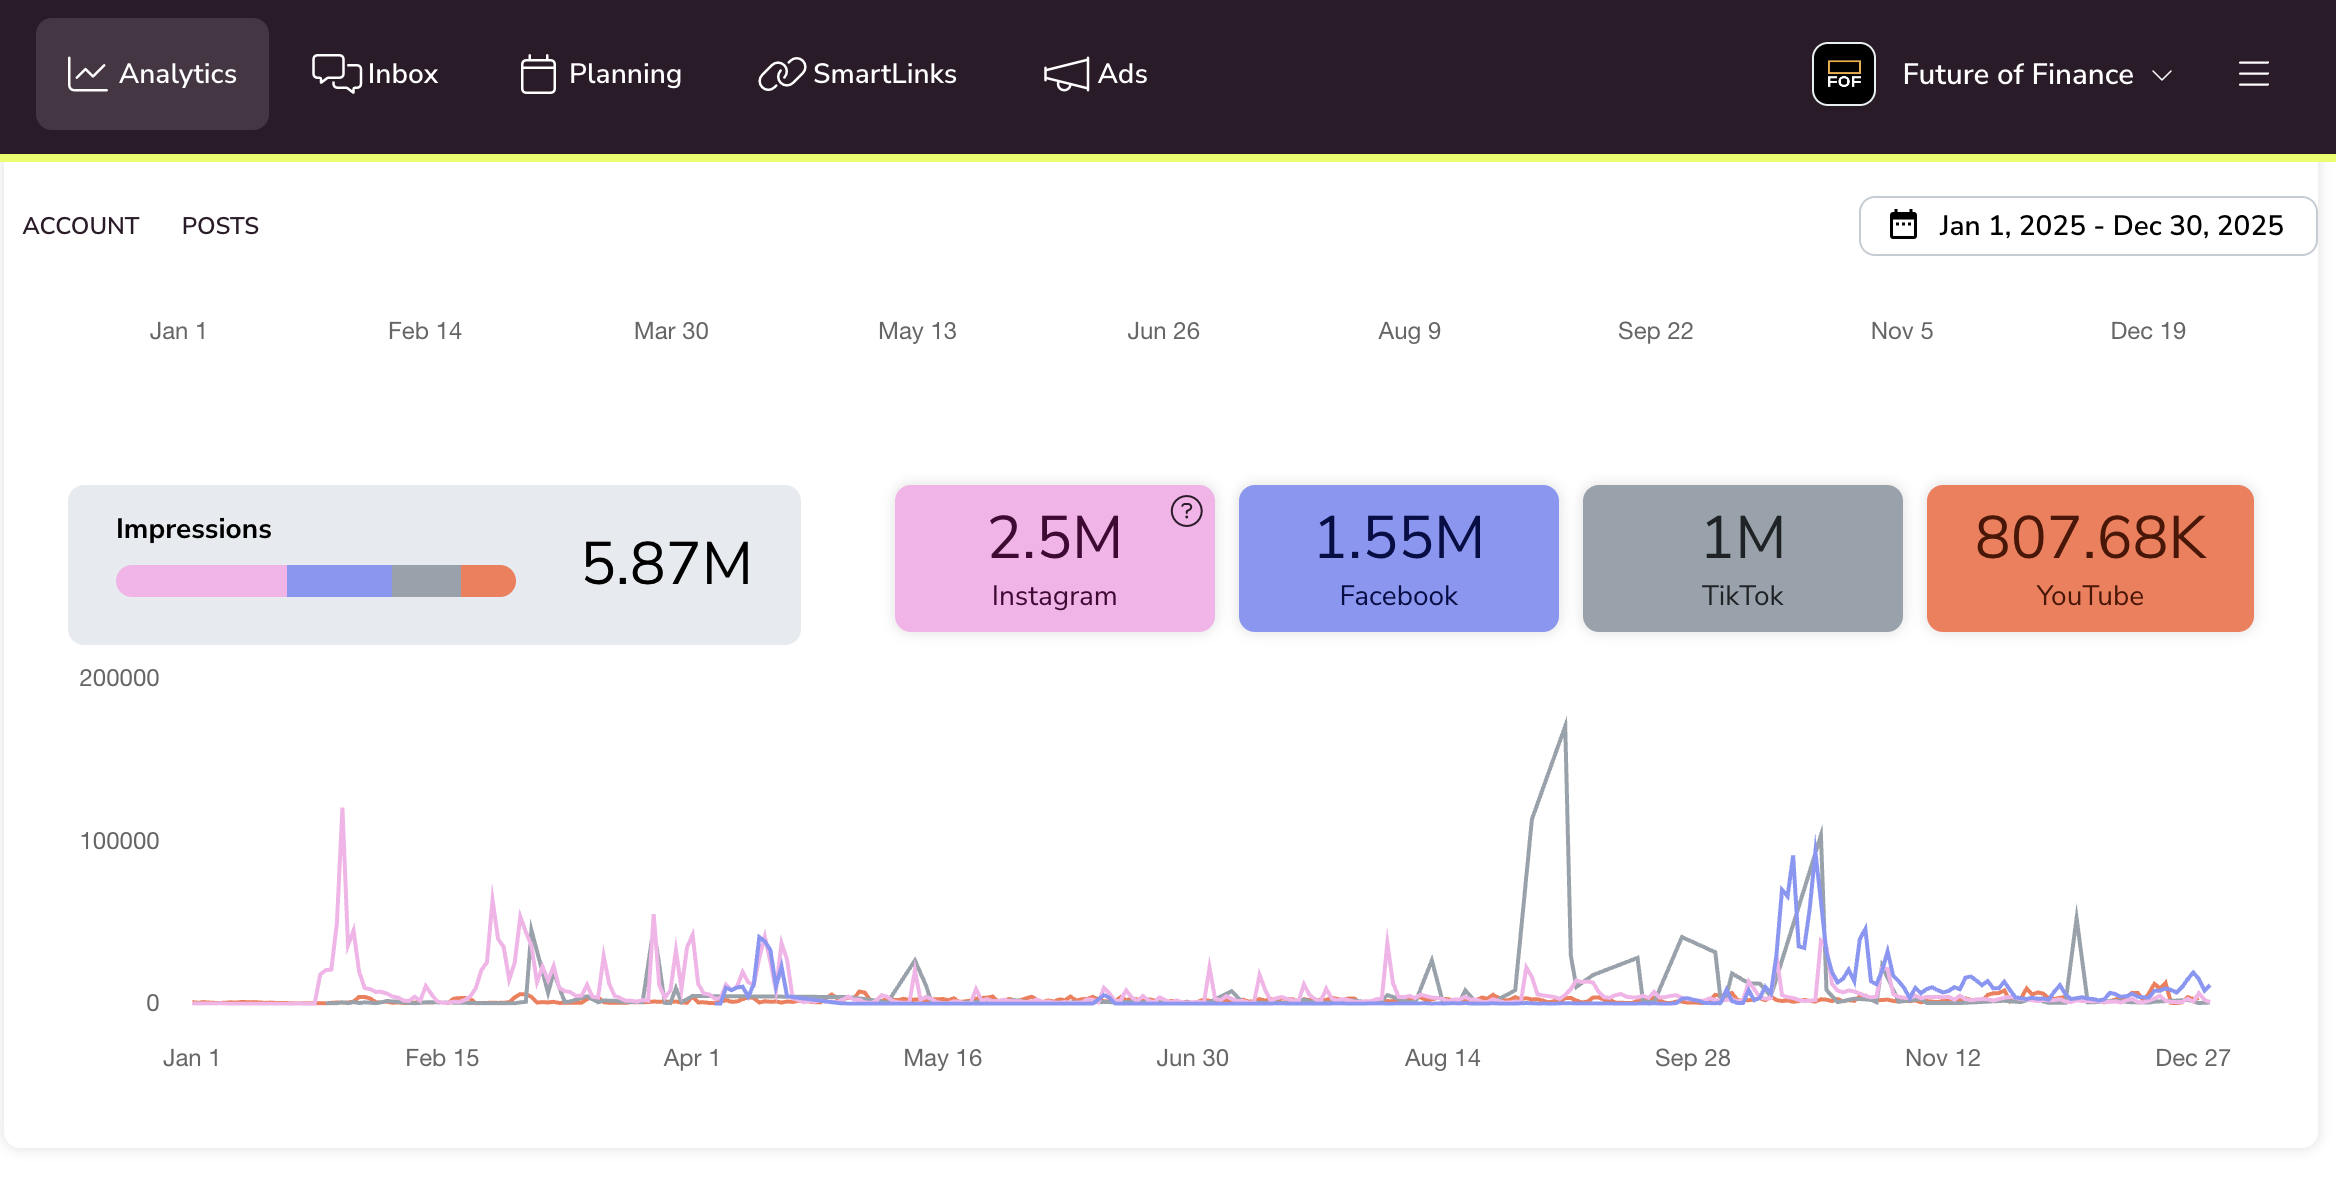Image resolution: width=2336 pixels, height=1184 pixels.
Task: Click the Aug 14 chart axis label
Action: (x=1442, y=1058)
